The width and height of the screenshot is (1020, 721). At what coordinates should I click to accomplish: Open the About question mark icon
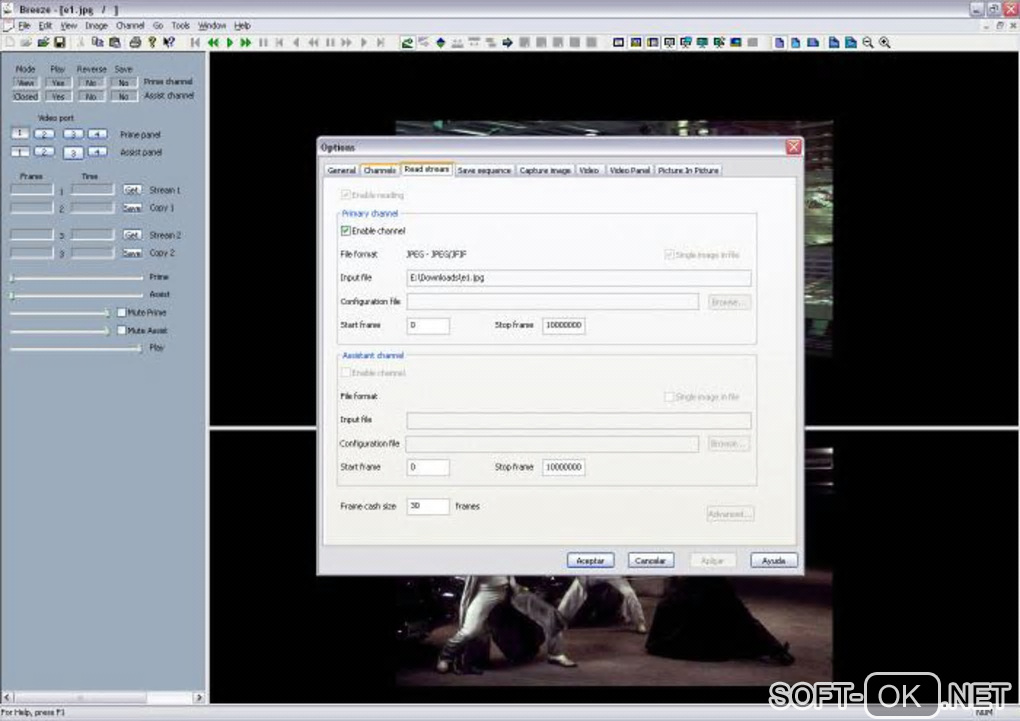[152, 42]
